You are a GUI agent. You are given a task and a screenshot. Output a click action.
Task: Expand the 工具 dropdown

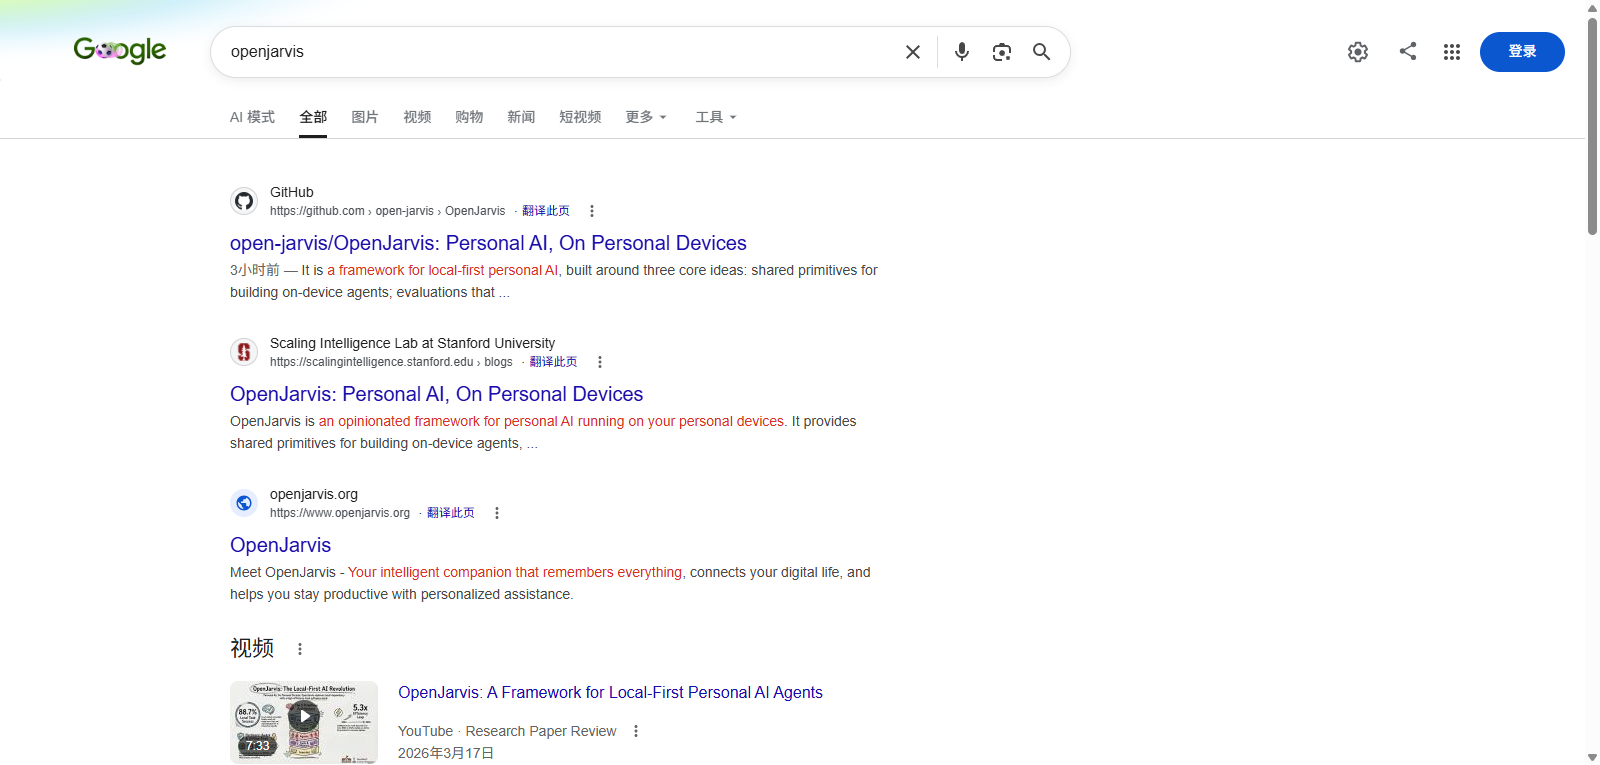716,117
